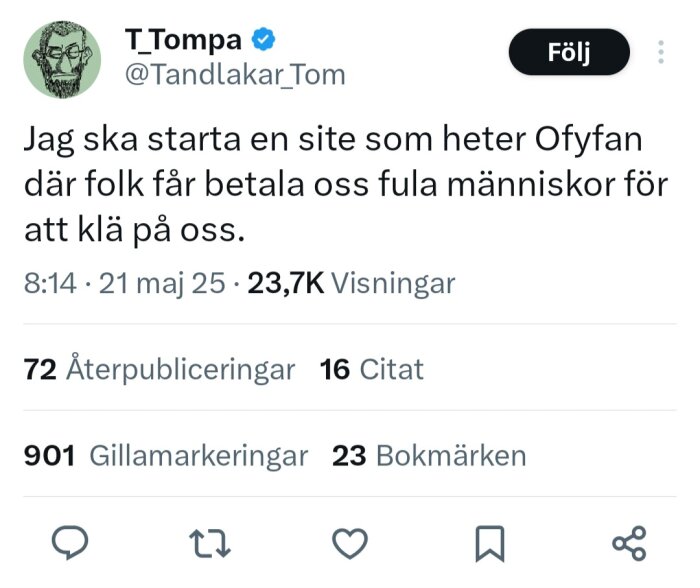Open the T_Tompa profile avatar

click(x=63, y=60)
